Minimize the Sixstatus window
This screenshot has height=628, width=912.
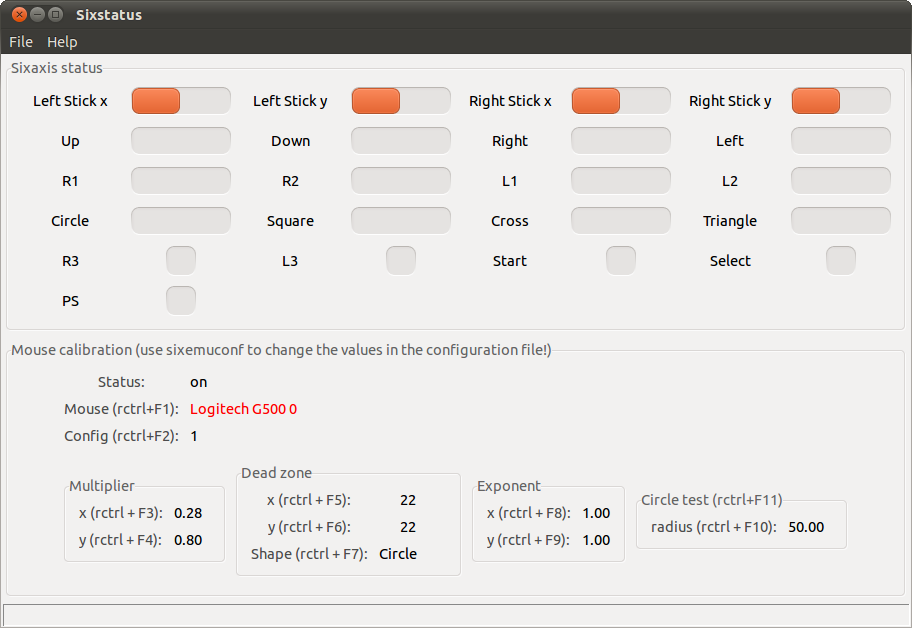coord(37,15)
